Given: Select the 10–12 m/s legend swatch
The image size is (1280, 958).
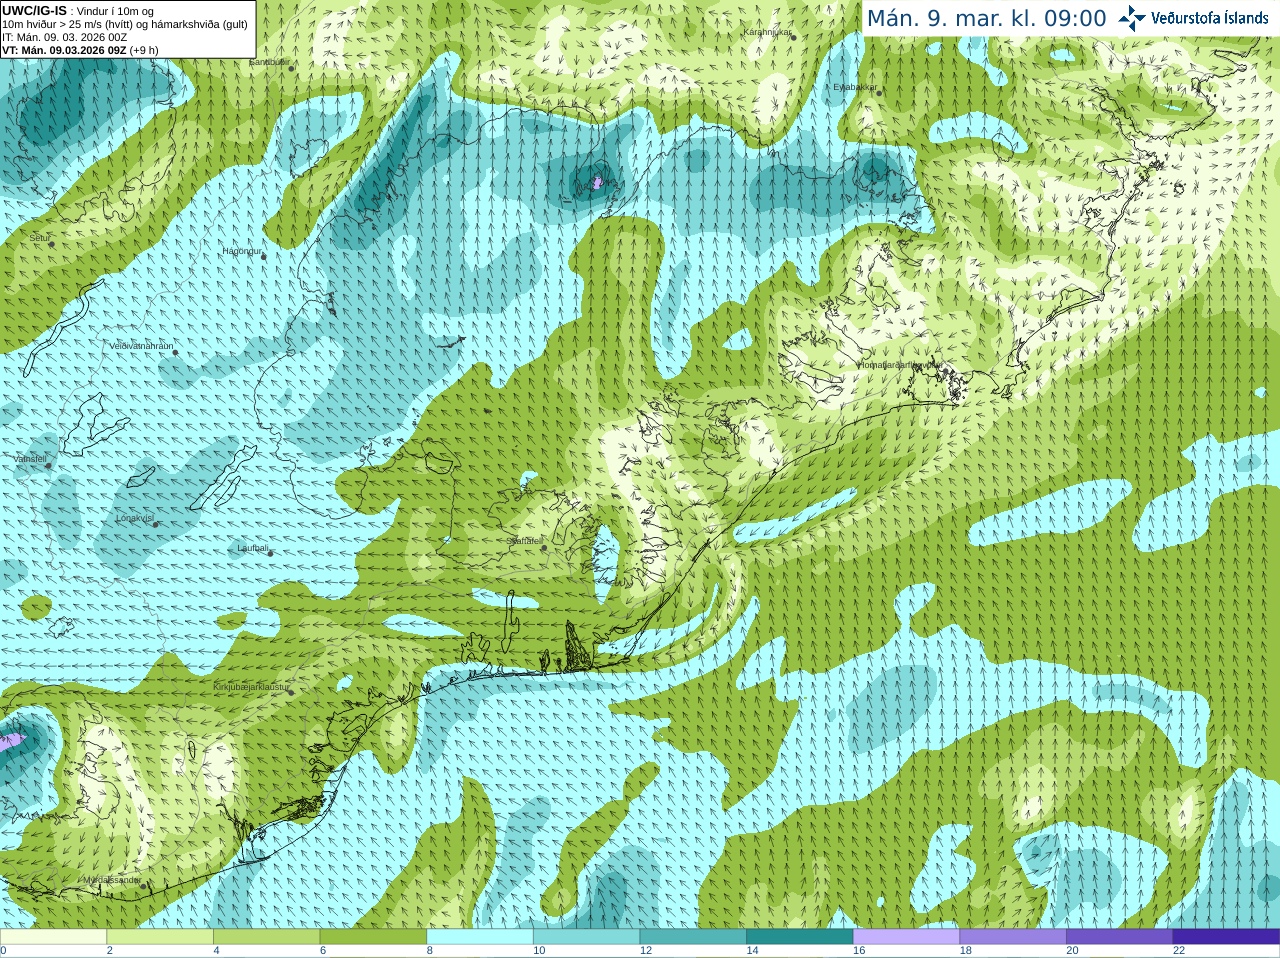Looking at the screenshot, I should point(586,937).
